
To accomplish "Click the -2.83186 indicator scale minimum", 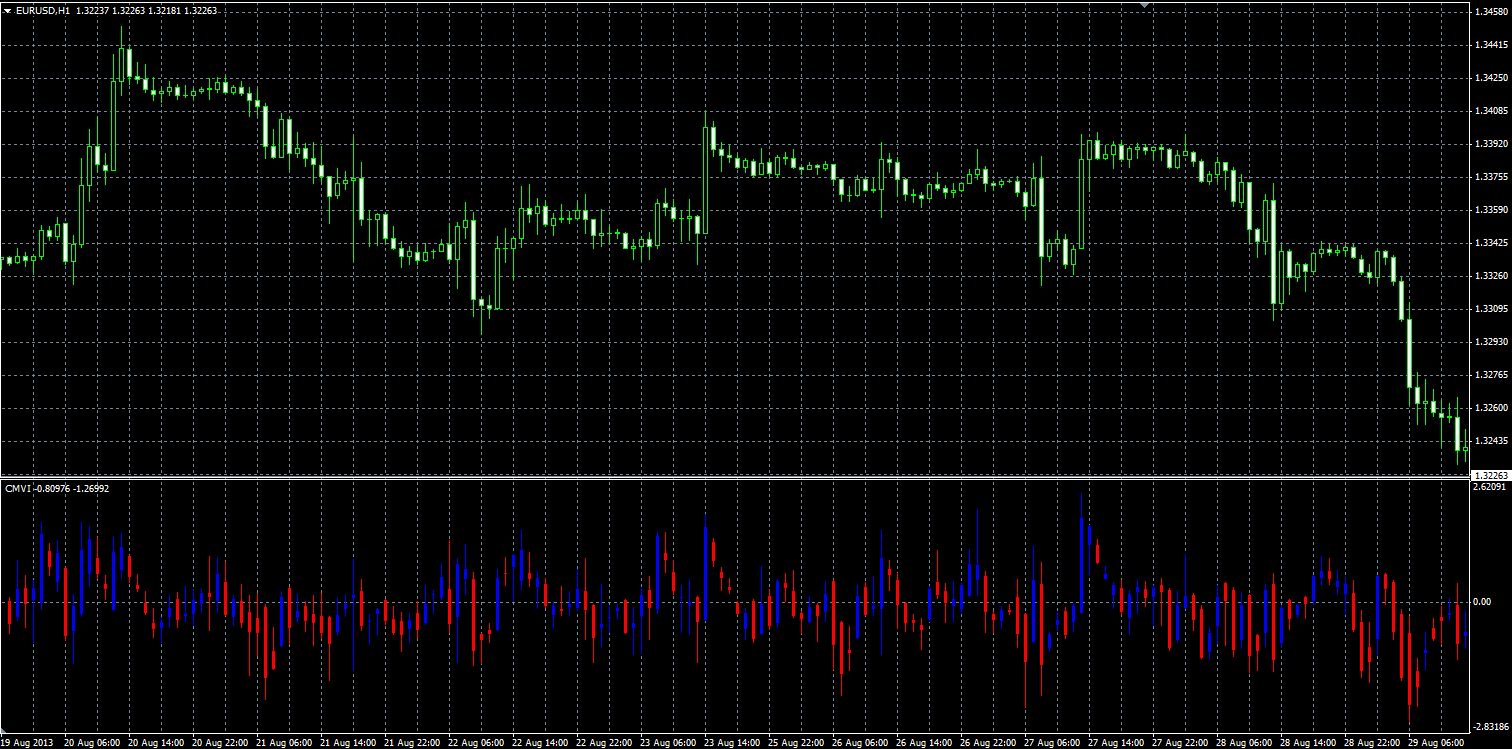I will (x=1489, y=727).
